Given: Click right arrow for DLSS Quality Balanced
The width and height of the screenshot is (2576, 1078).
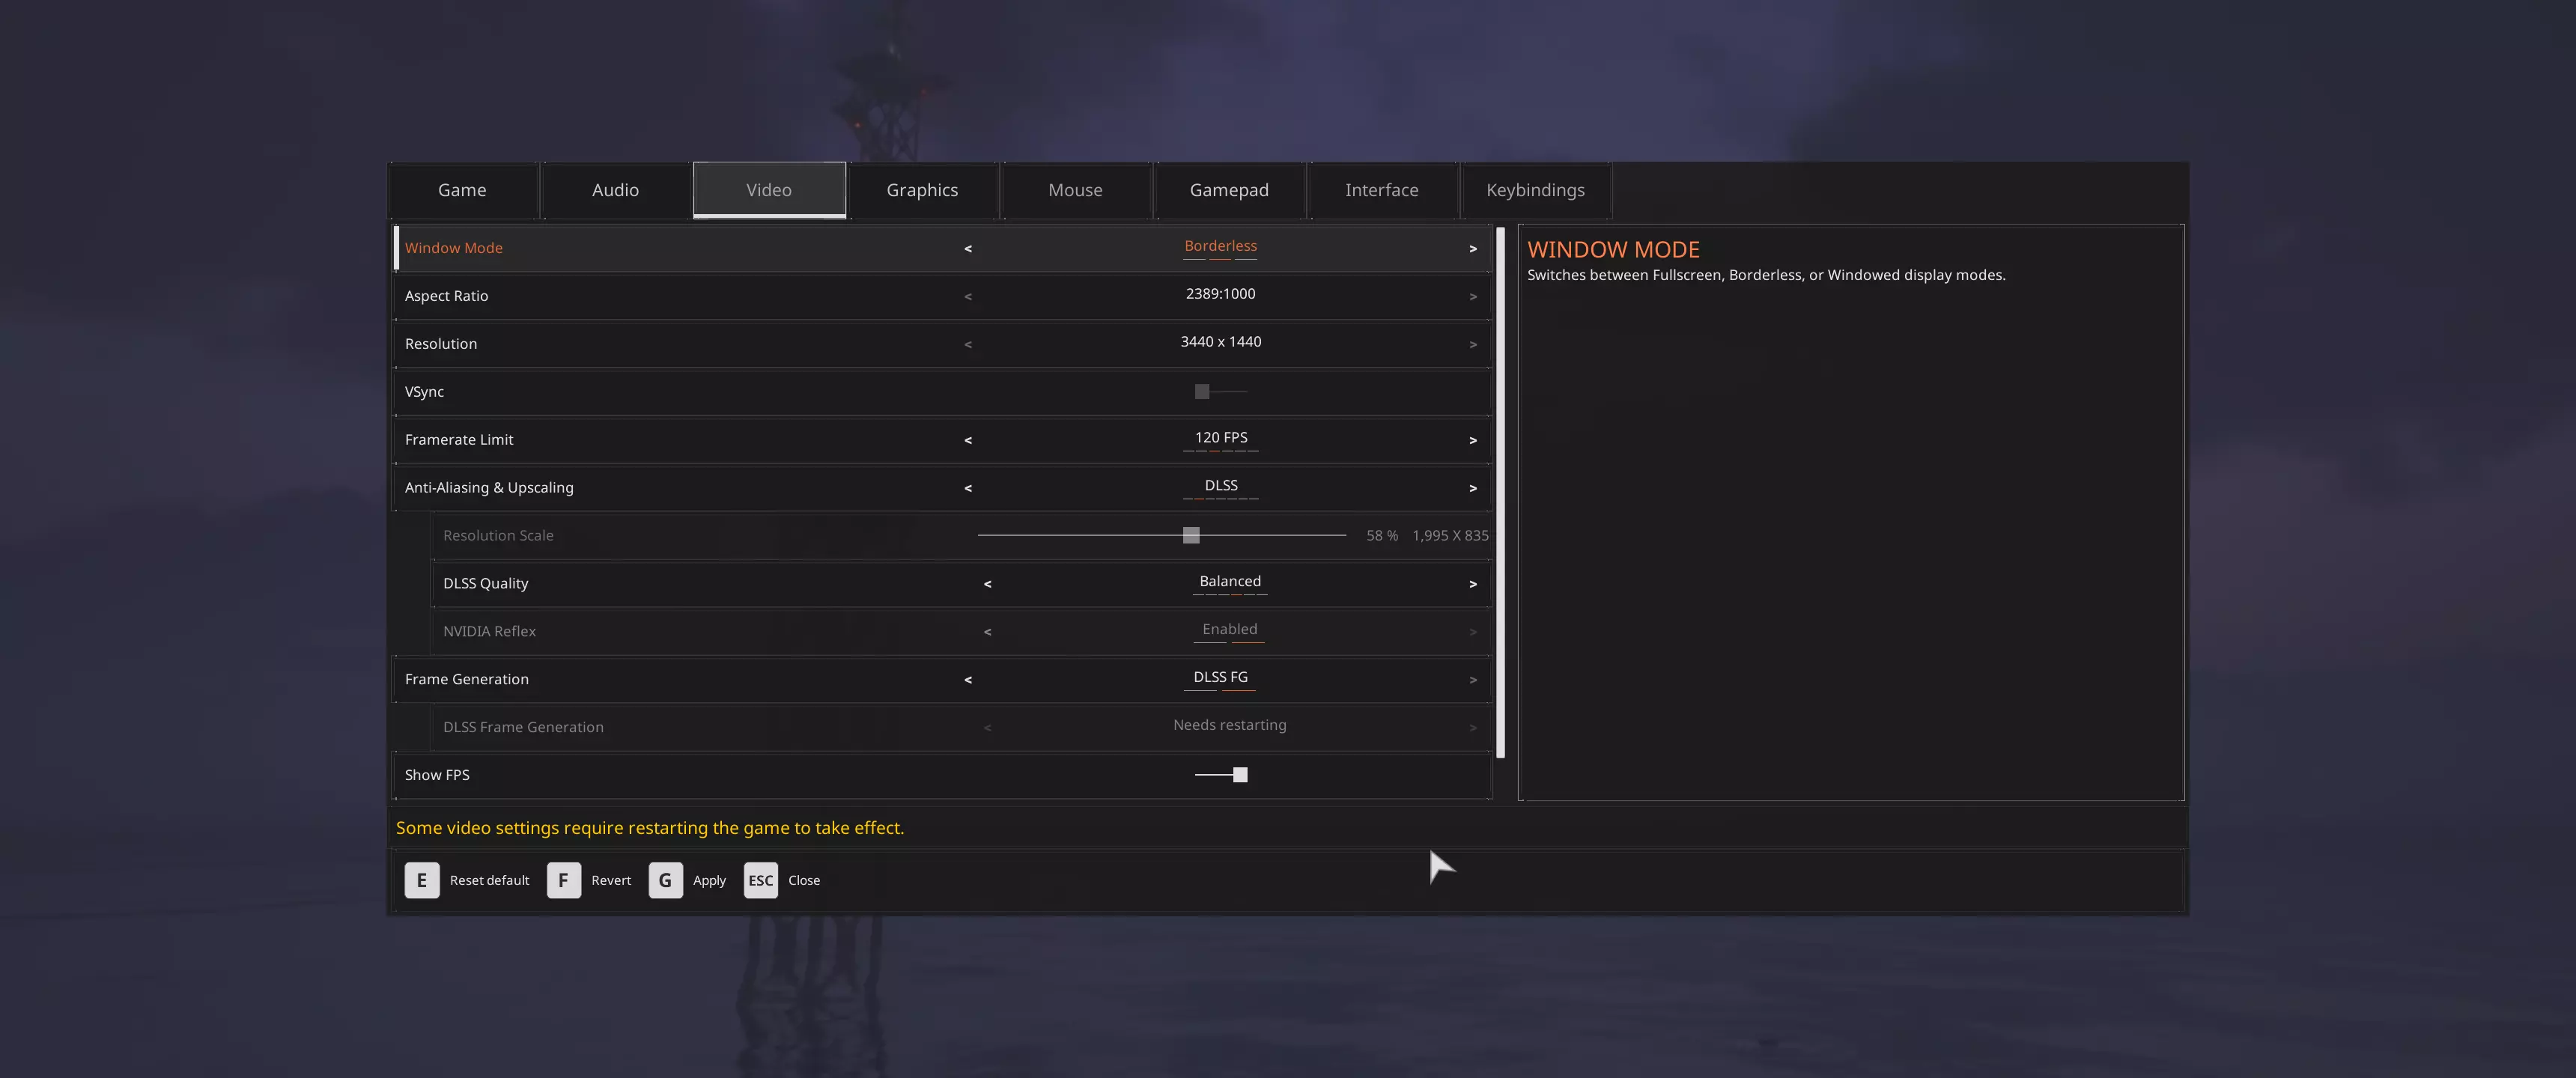Looking at the screenshot, I should [1472, 584].
